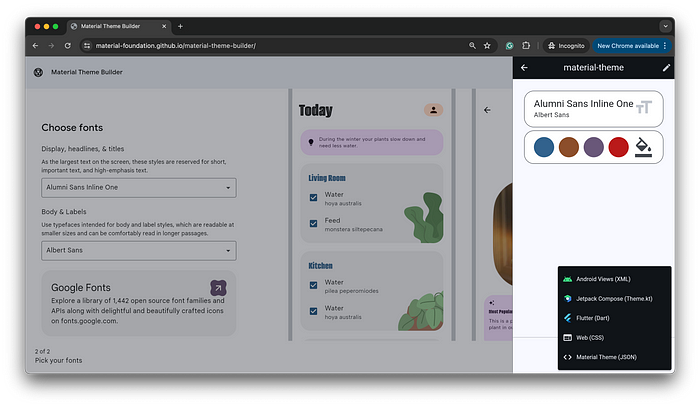Click the Kitchen heading
The height and width of the screenshot is (407, 700).
coord(321,266)
